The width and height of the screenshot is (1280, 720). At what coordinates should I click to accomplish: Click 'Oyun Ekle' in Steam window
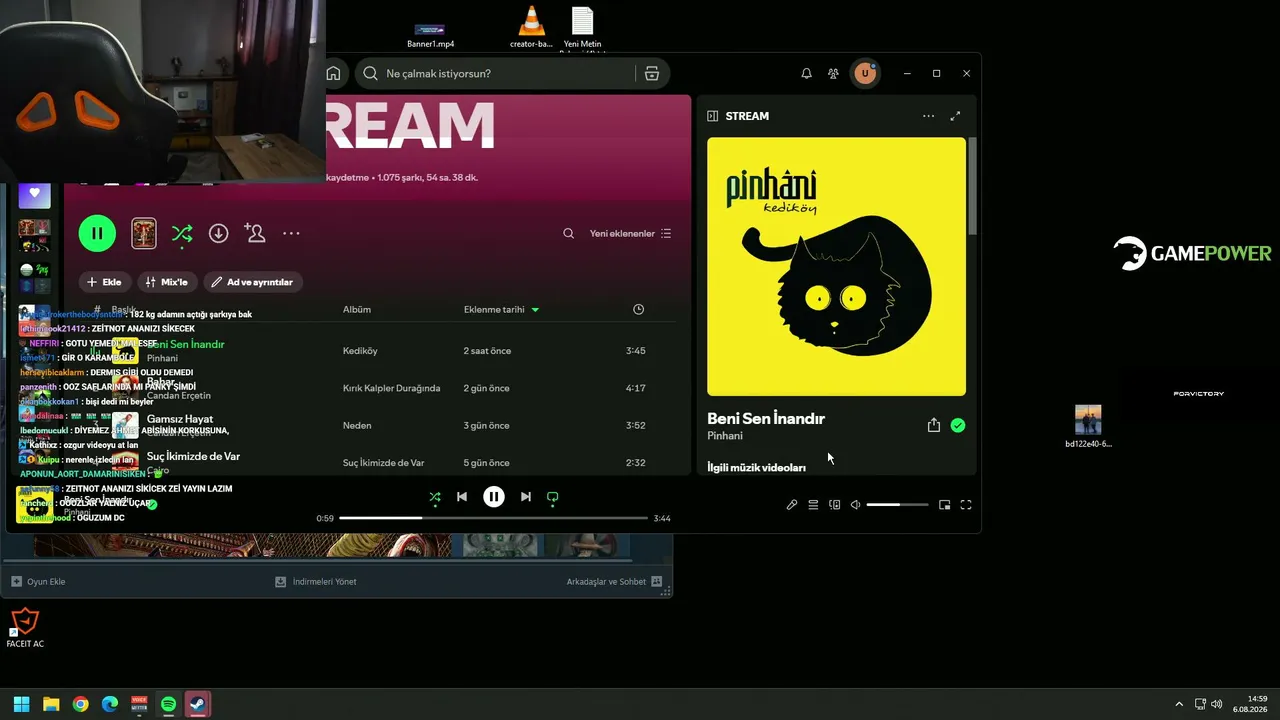[x=38, y=581]
